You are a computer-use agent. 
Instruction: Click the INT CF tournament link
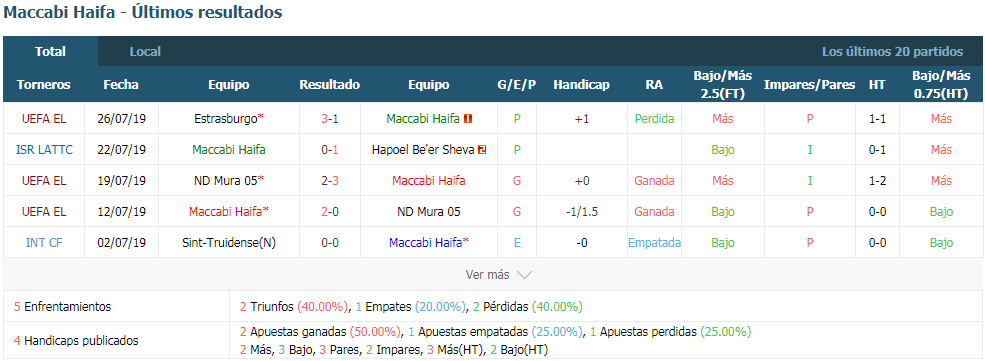(x=44, y=243)
